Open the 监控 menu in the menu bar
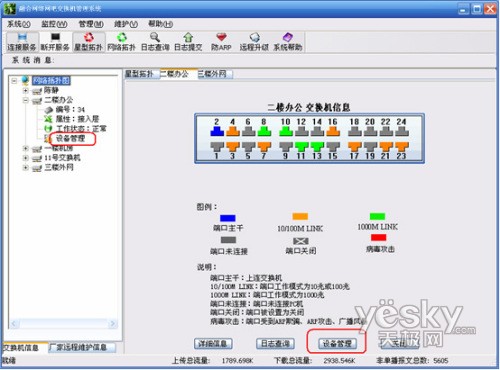Viewport: 500px width, 370px height. click(54, 24)
